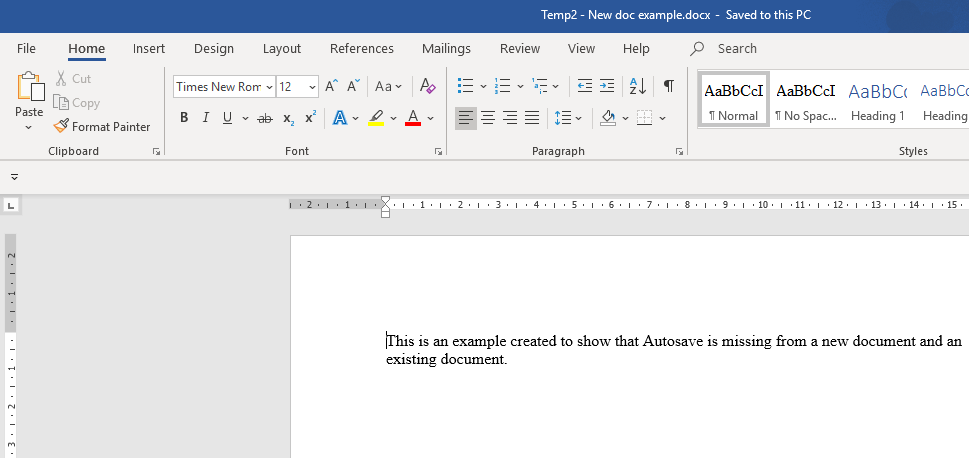Customize Quick Access Toolbar arrow
This screenshot has width=969, height=458.
click(14, 177)
